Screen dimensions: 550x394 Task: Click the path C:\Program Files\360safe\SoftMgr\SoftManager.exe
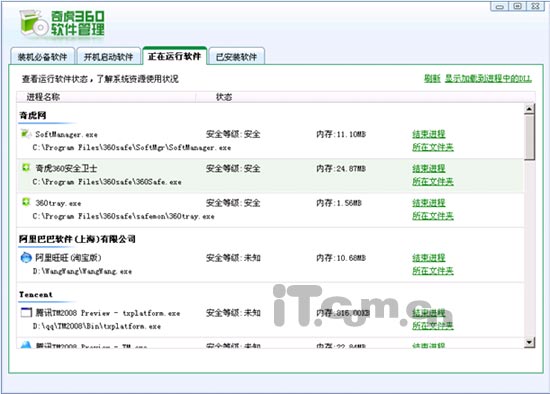(132, 147)
